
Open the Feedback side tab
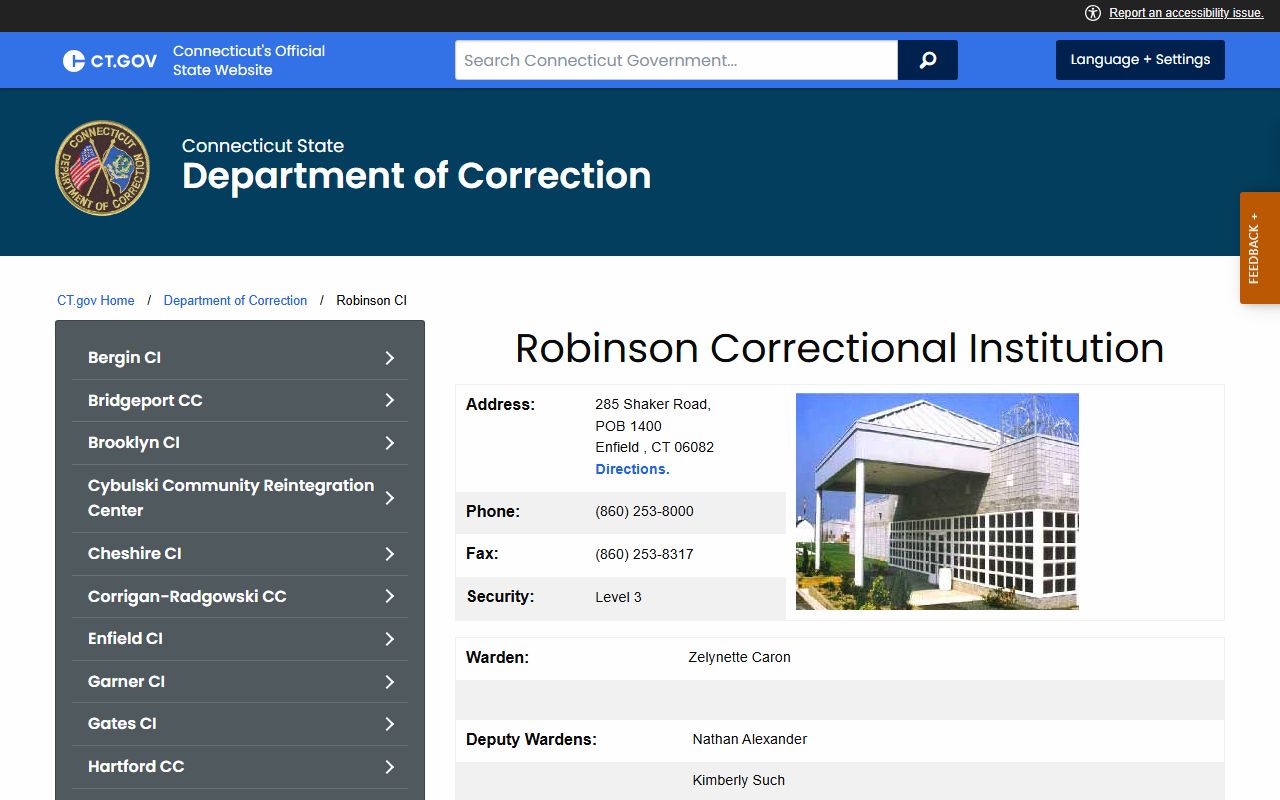(x=1260, y=248)
